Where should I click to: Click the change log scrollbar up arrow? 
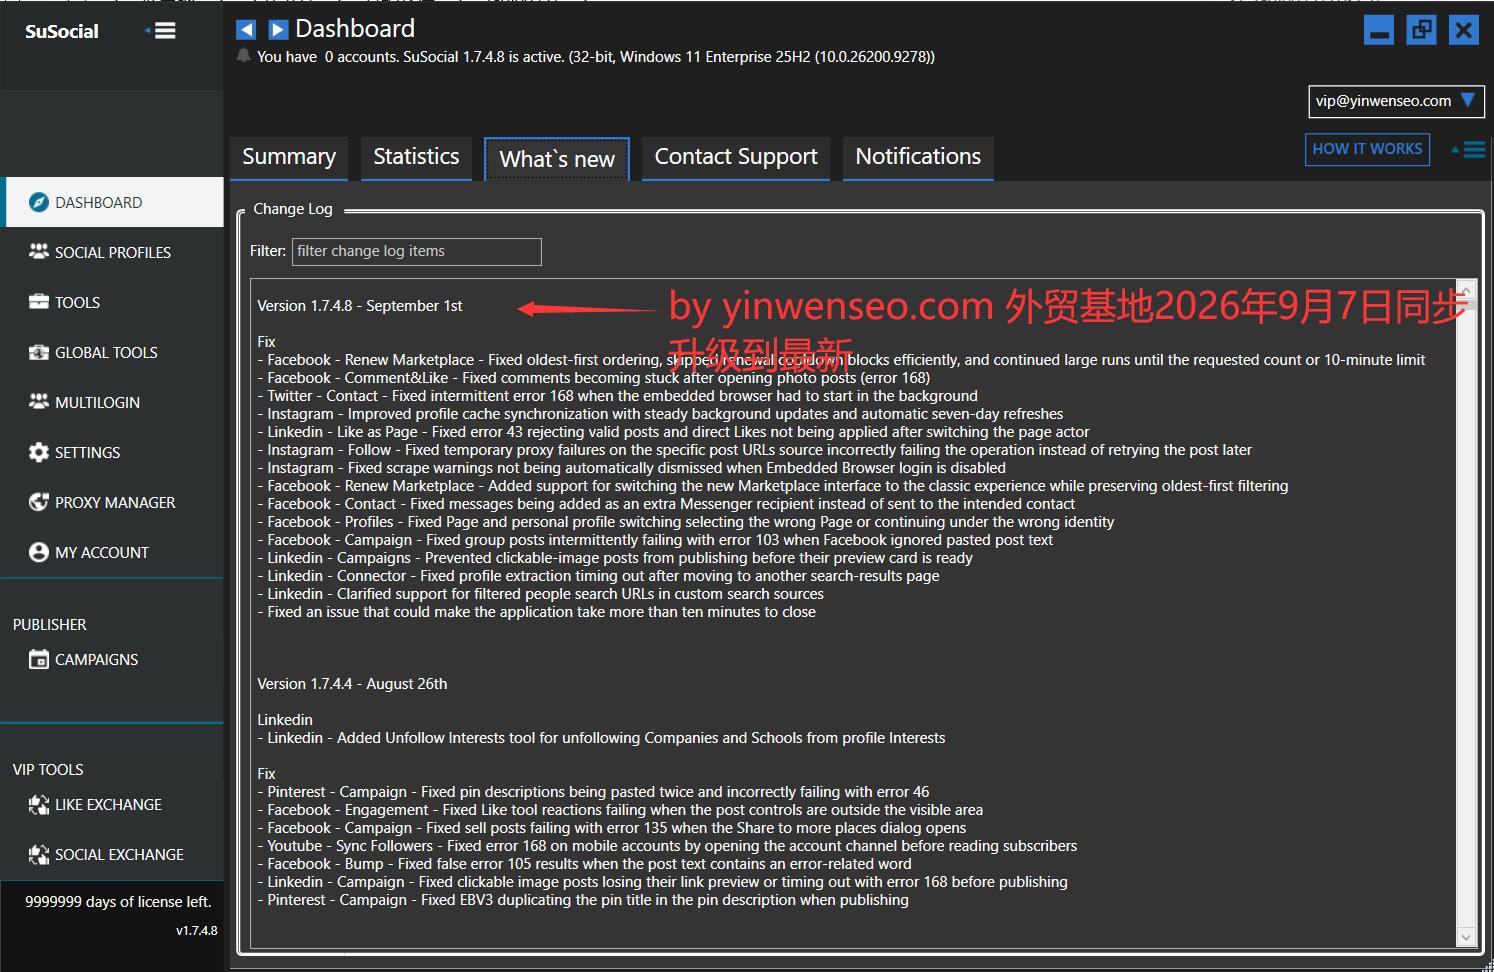(1467, 288)
